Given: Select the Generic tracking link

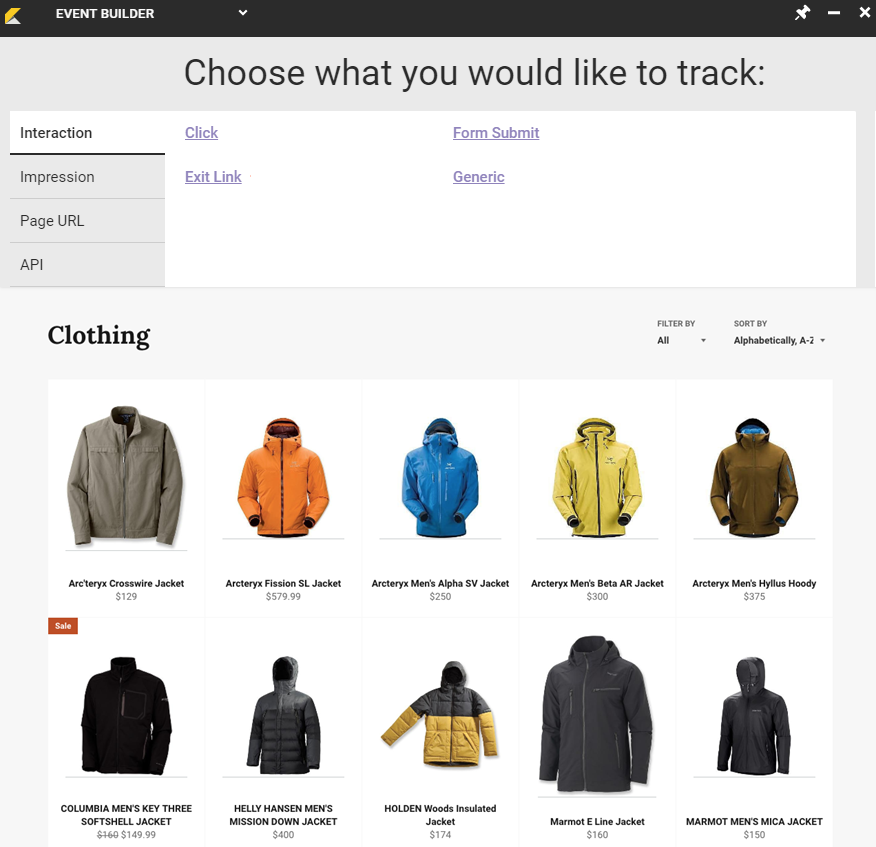Looking at the screenshot, I should [x=478, y=177].
